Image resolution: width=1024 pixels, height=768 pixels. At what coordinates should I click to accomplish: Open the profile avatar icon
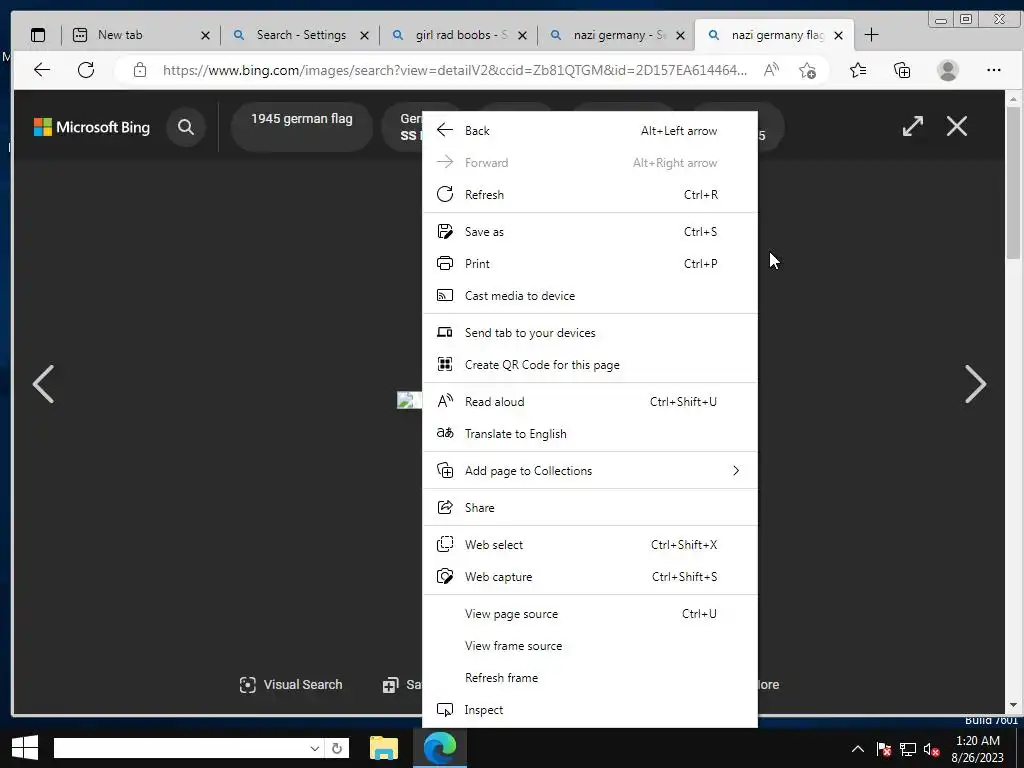click(x=948, y=70)
